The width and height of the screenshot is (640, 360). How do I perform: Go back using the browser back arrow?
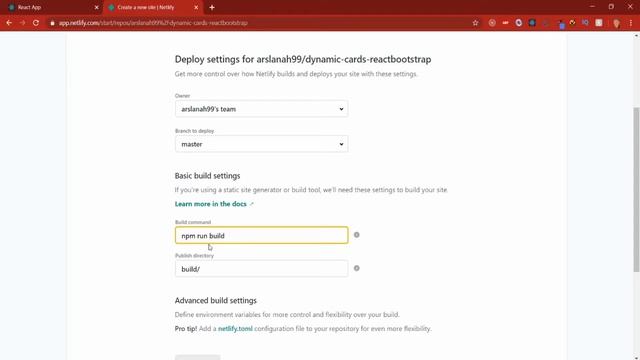[x=9, y=23]
